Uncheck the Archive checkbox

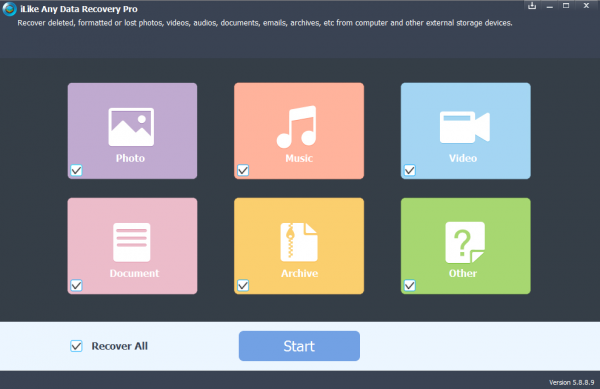243,285
